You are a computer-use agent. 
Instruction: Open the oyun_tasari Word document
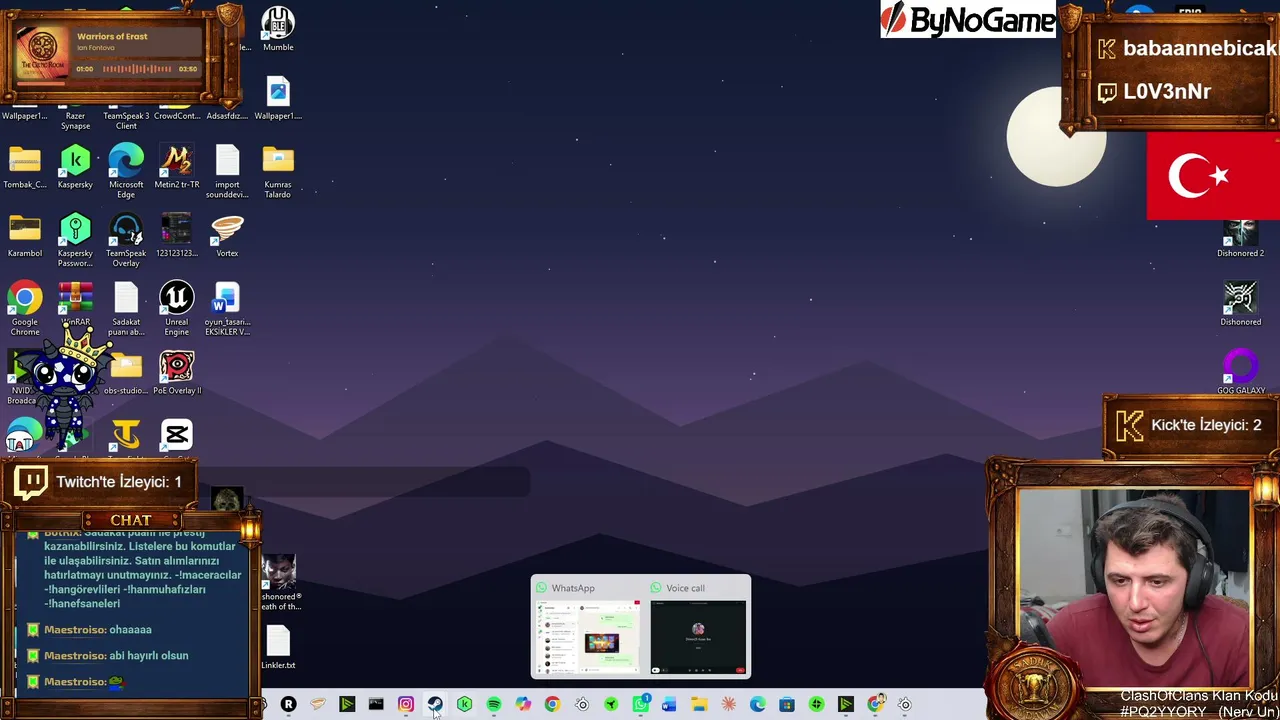227,309
